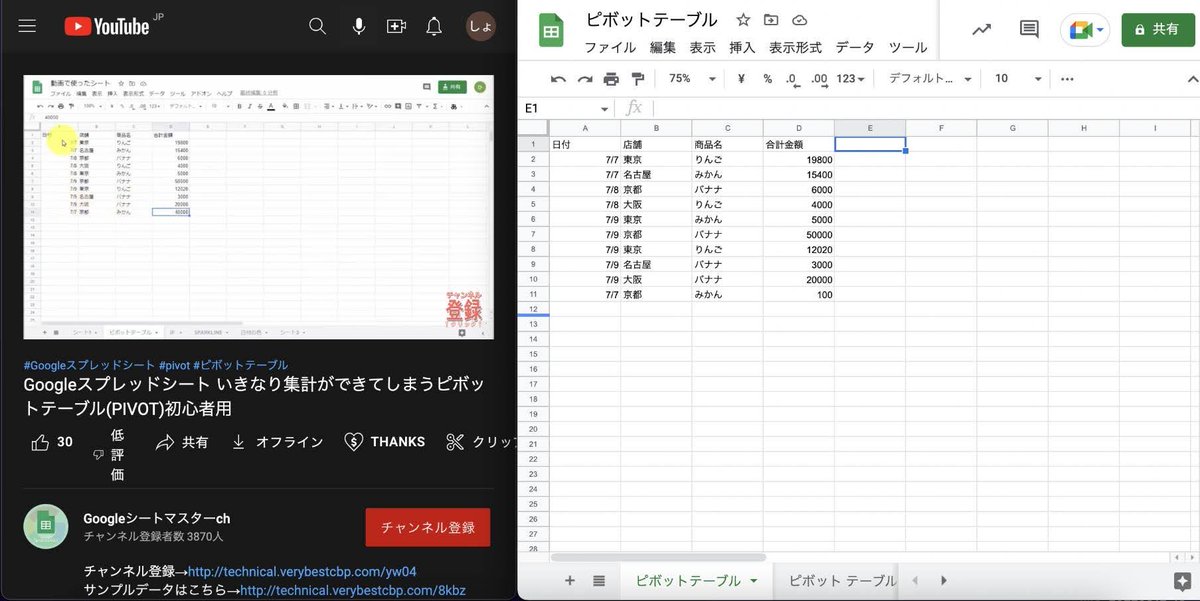Open the 75% zoom dropdown

click(693, 79)
